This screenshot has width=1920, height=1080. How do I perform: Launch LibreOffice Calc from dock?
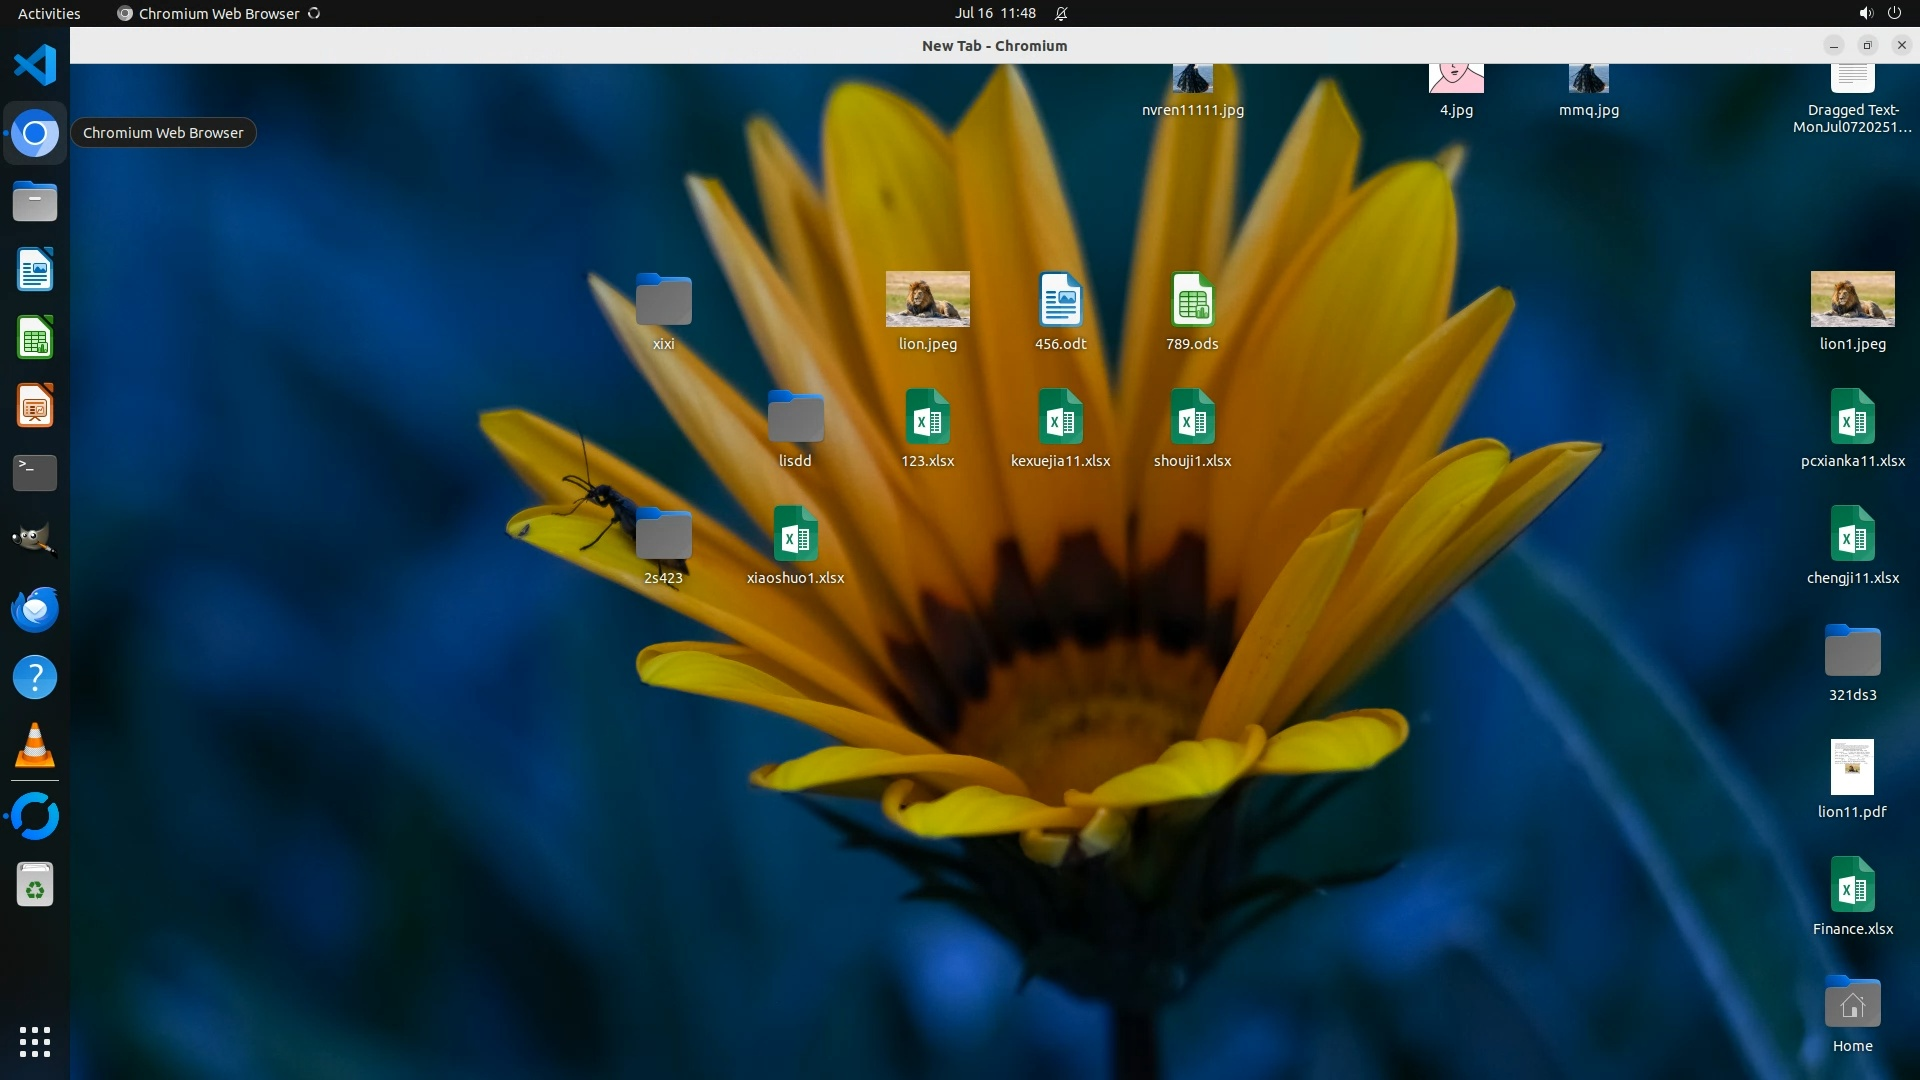tap(35, 337)
